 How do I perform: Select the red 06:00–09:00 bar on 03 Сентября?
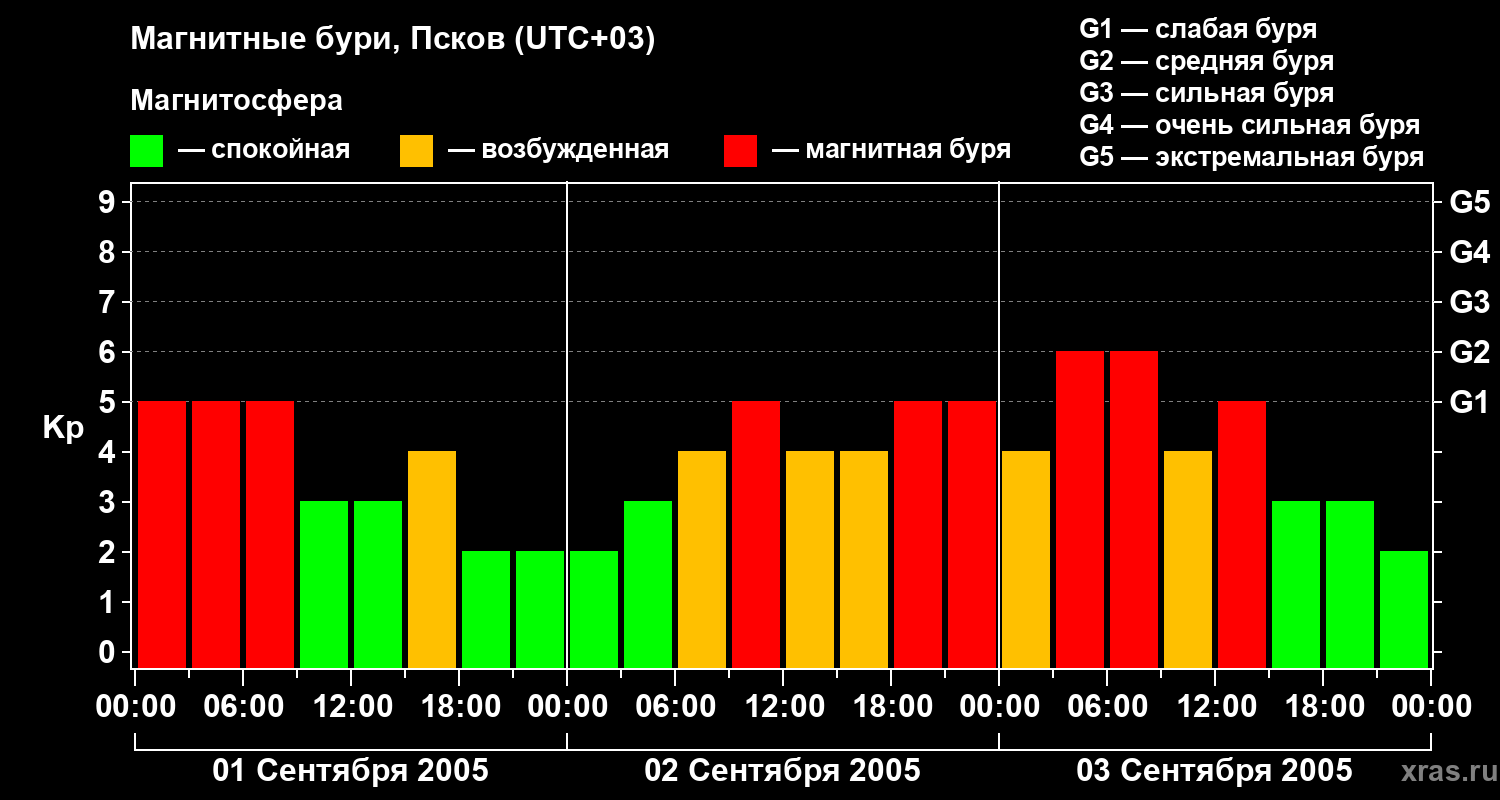tap(1134, 509)
